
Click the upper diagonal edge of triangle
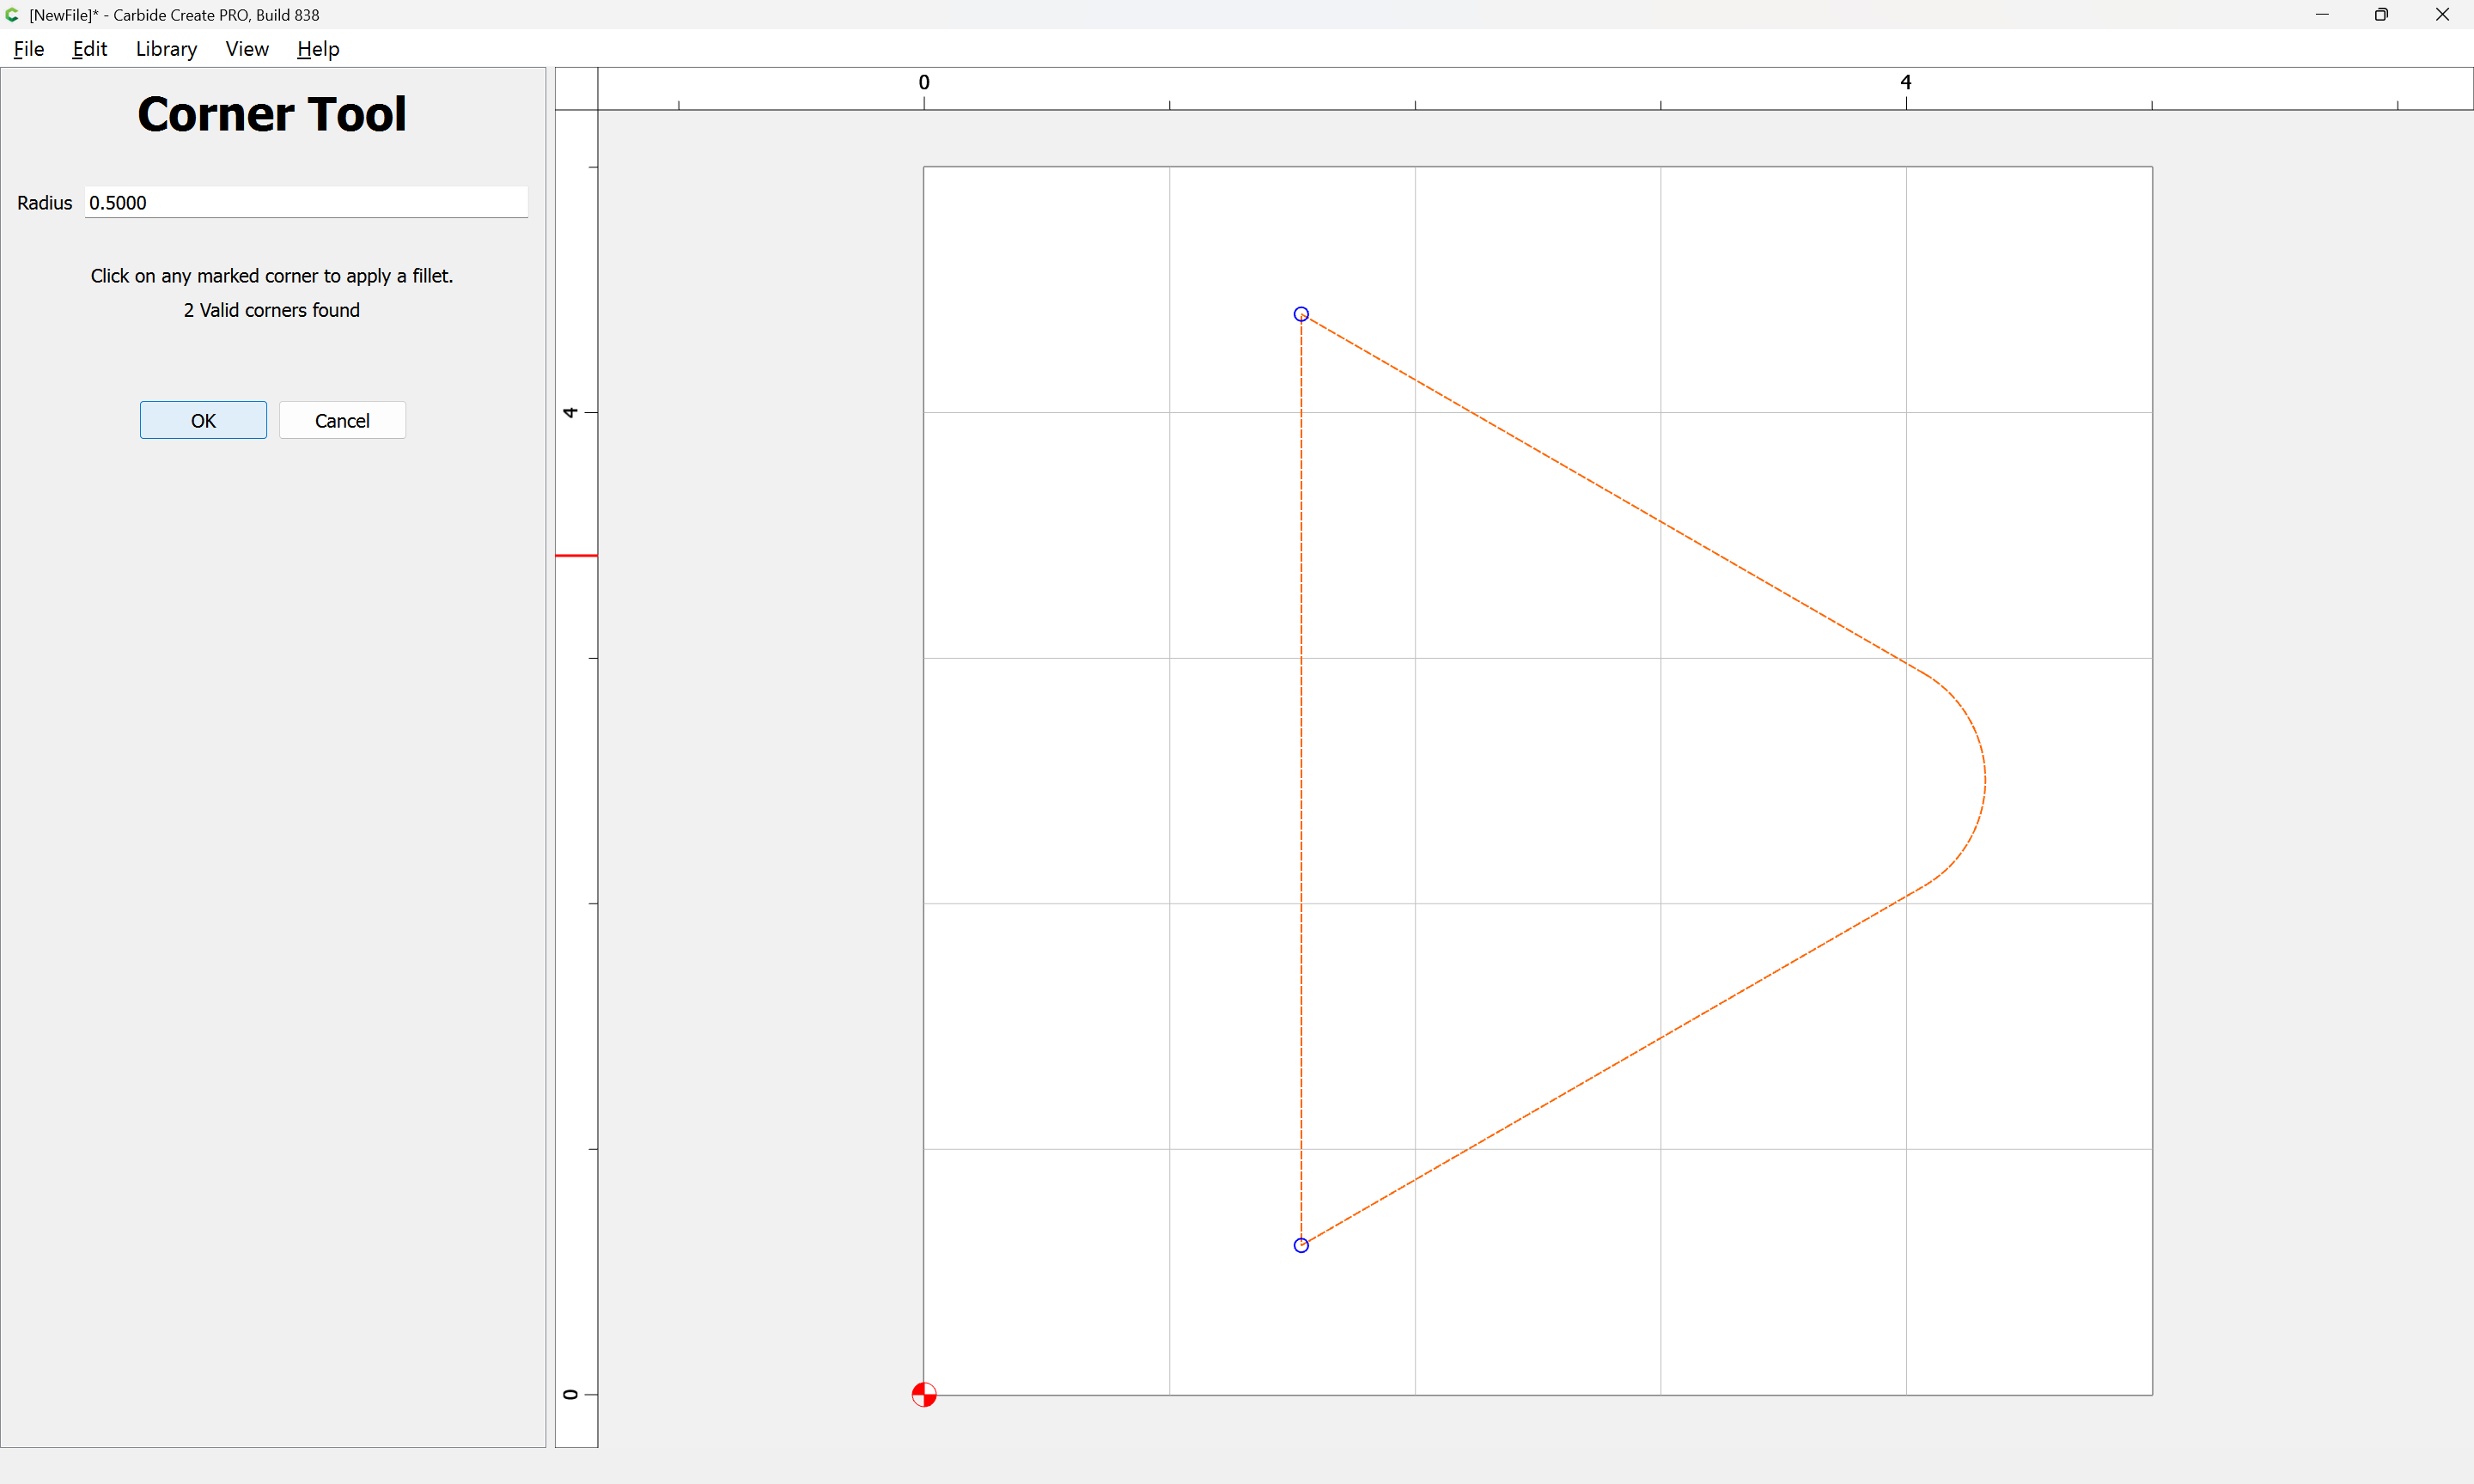click(1600, 487)
